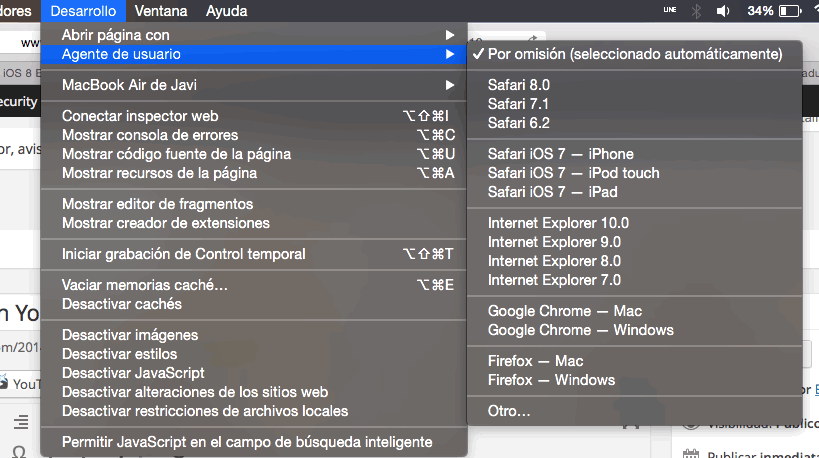Choose Vaciar memorias caché…
The width and height of the screenshot is (819, 458).
[254, 285]
